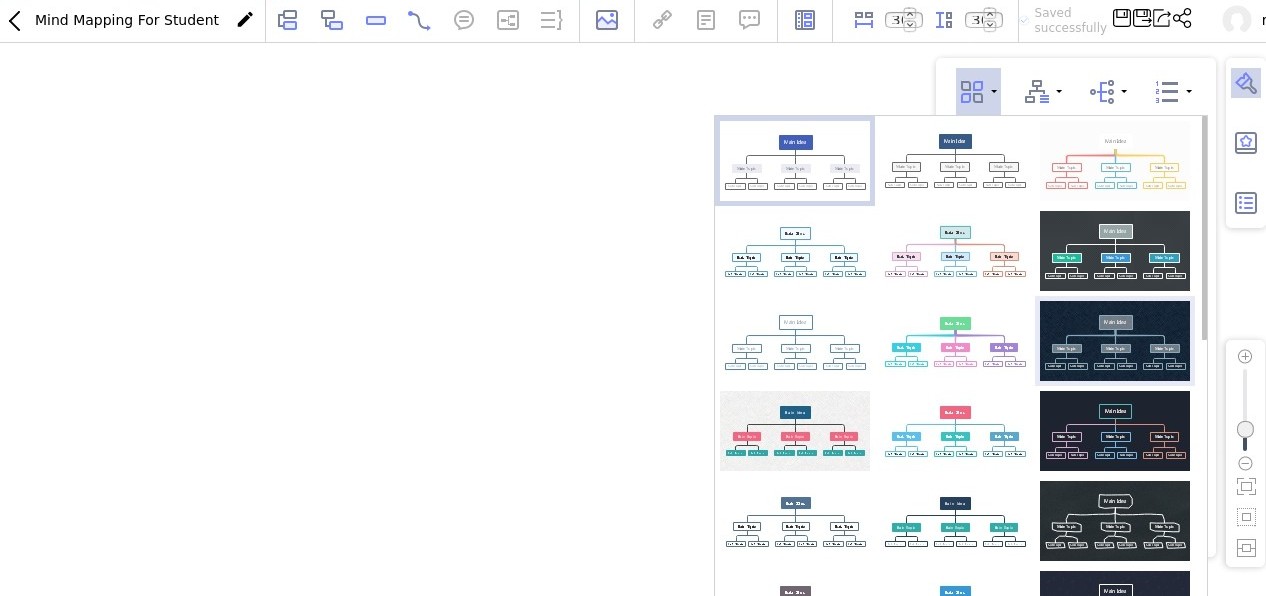Screen dimensions: 1266x596
Task: Open the connector style dropdown
Action: [x=1108, y=92]
